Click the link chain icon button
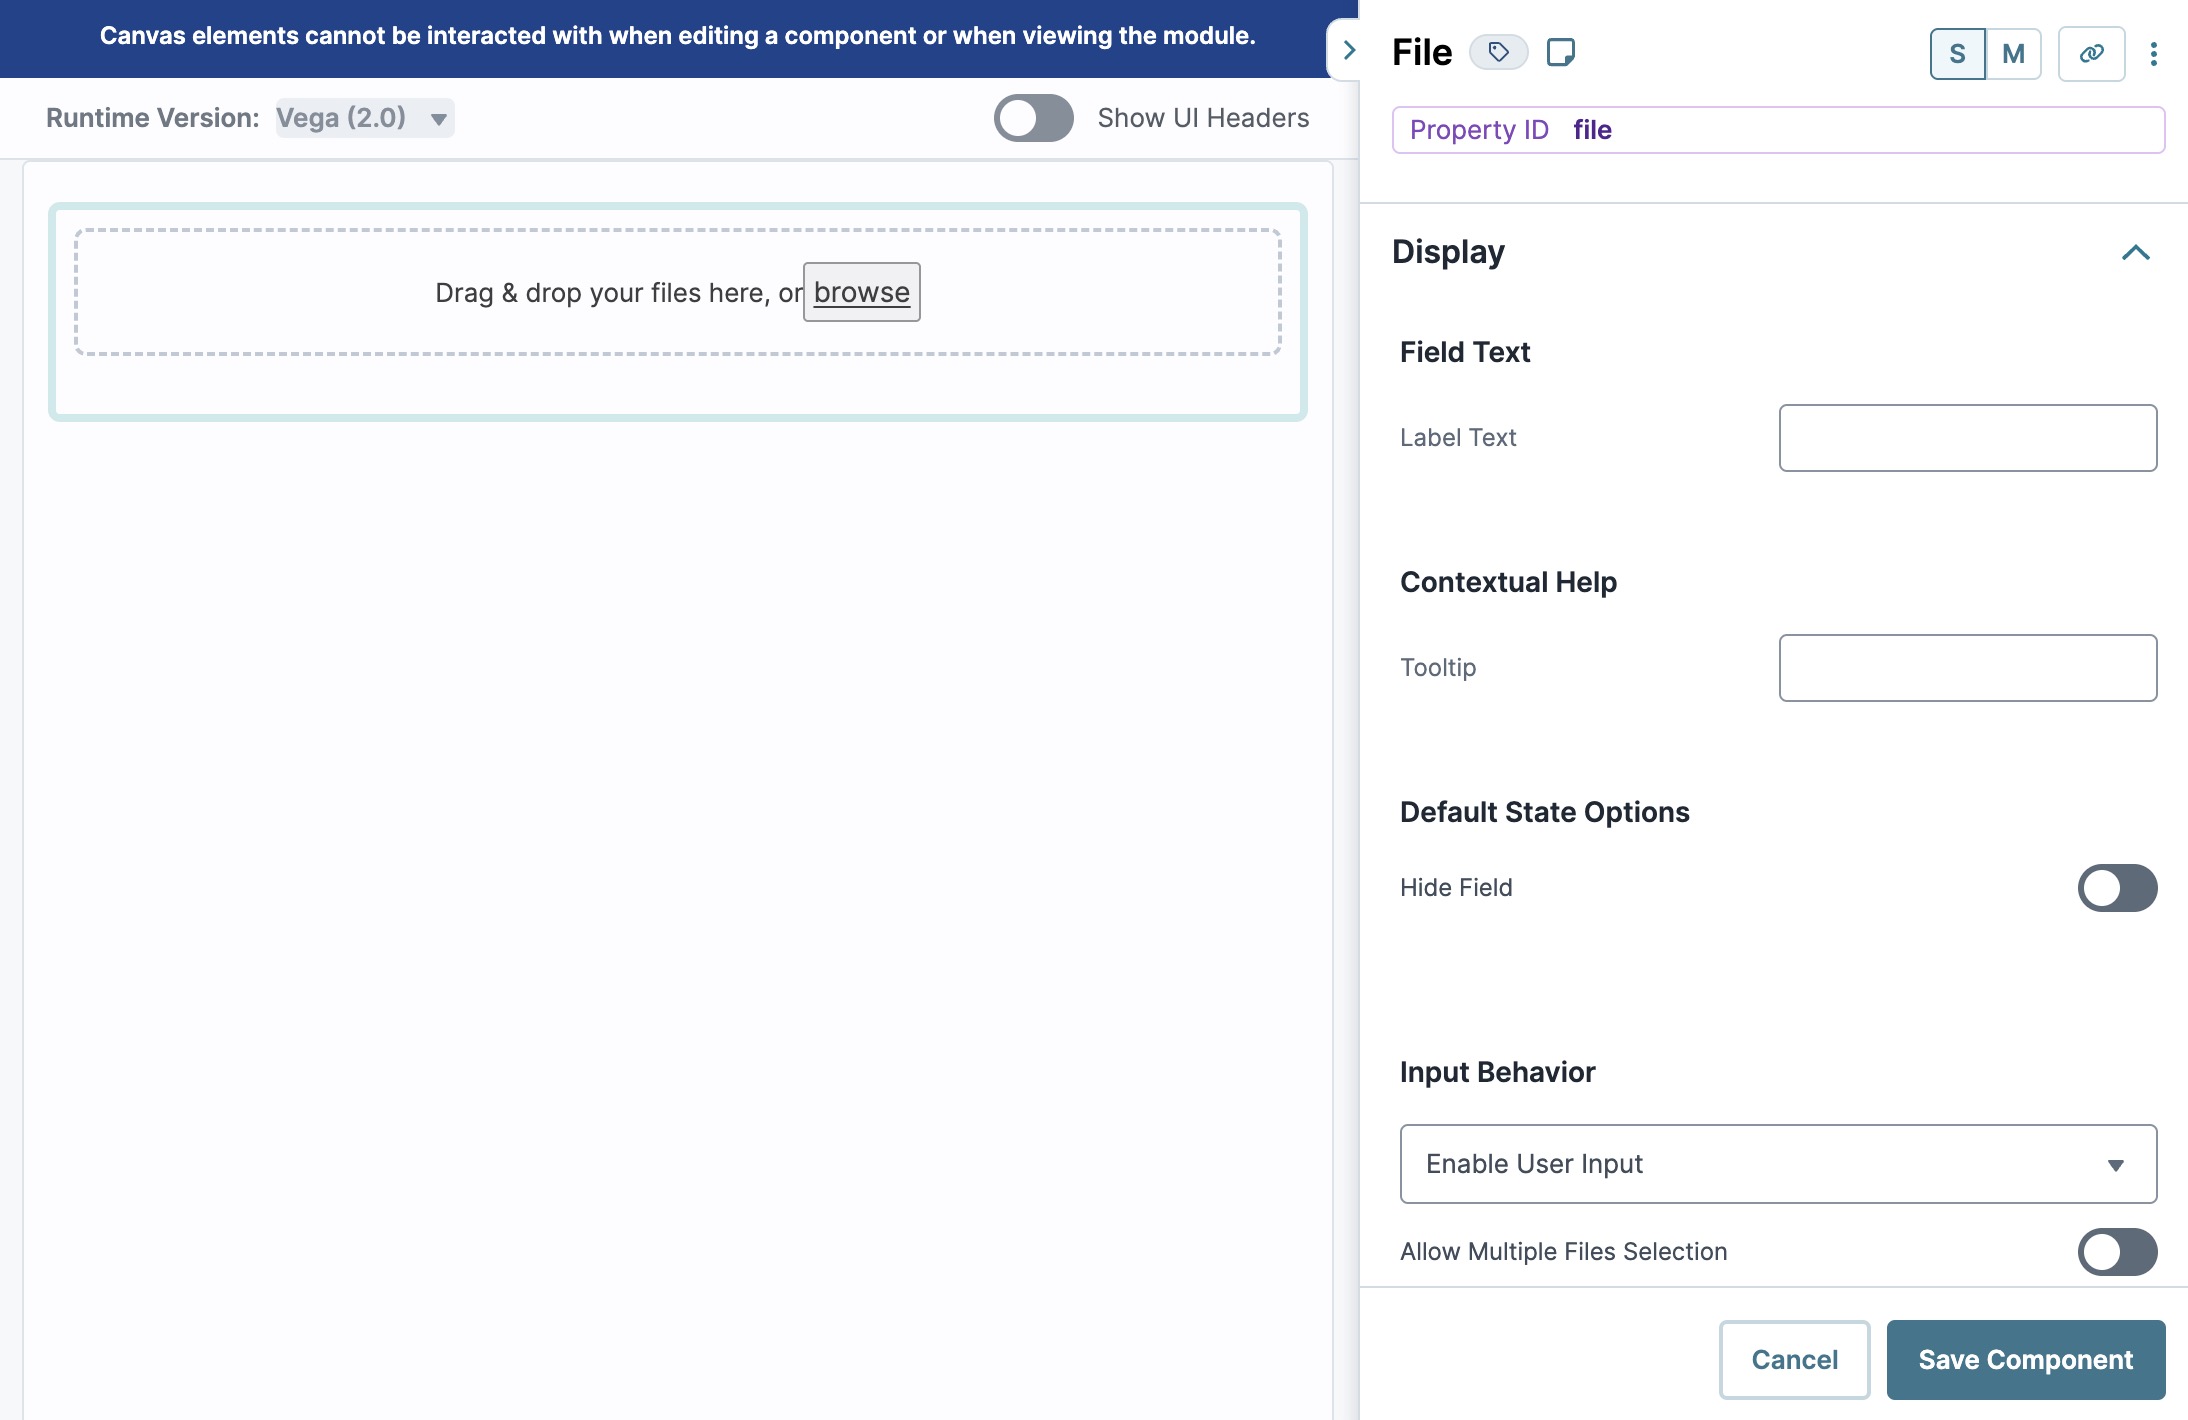 point(2091,54)
